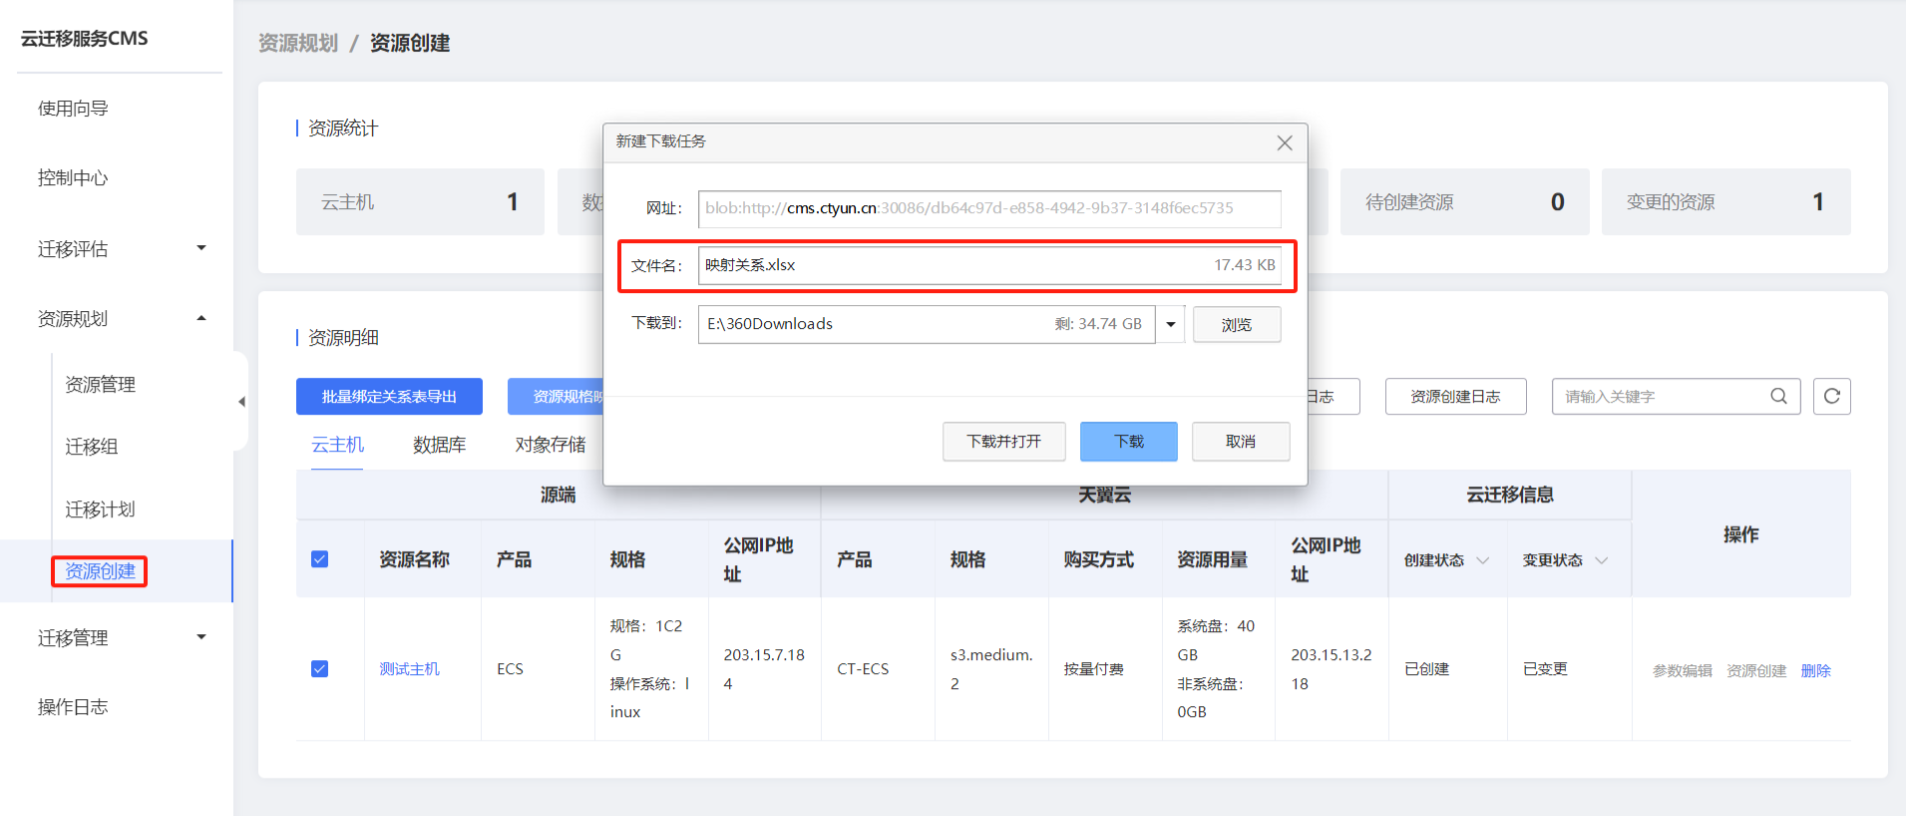
Task: Go to 迁移组 submenu item
Action: (x=91, y=446)
